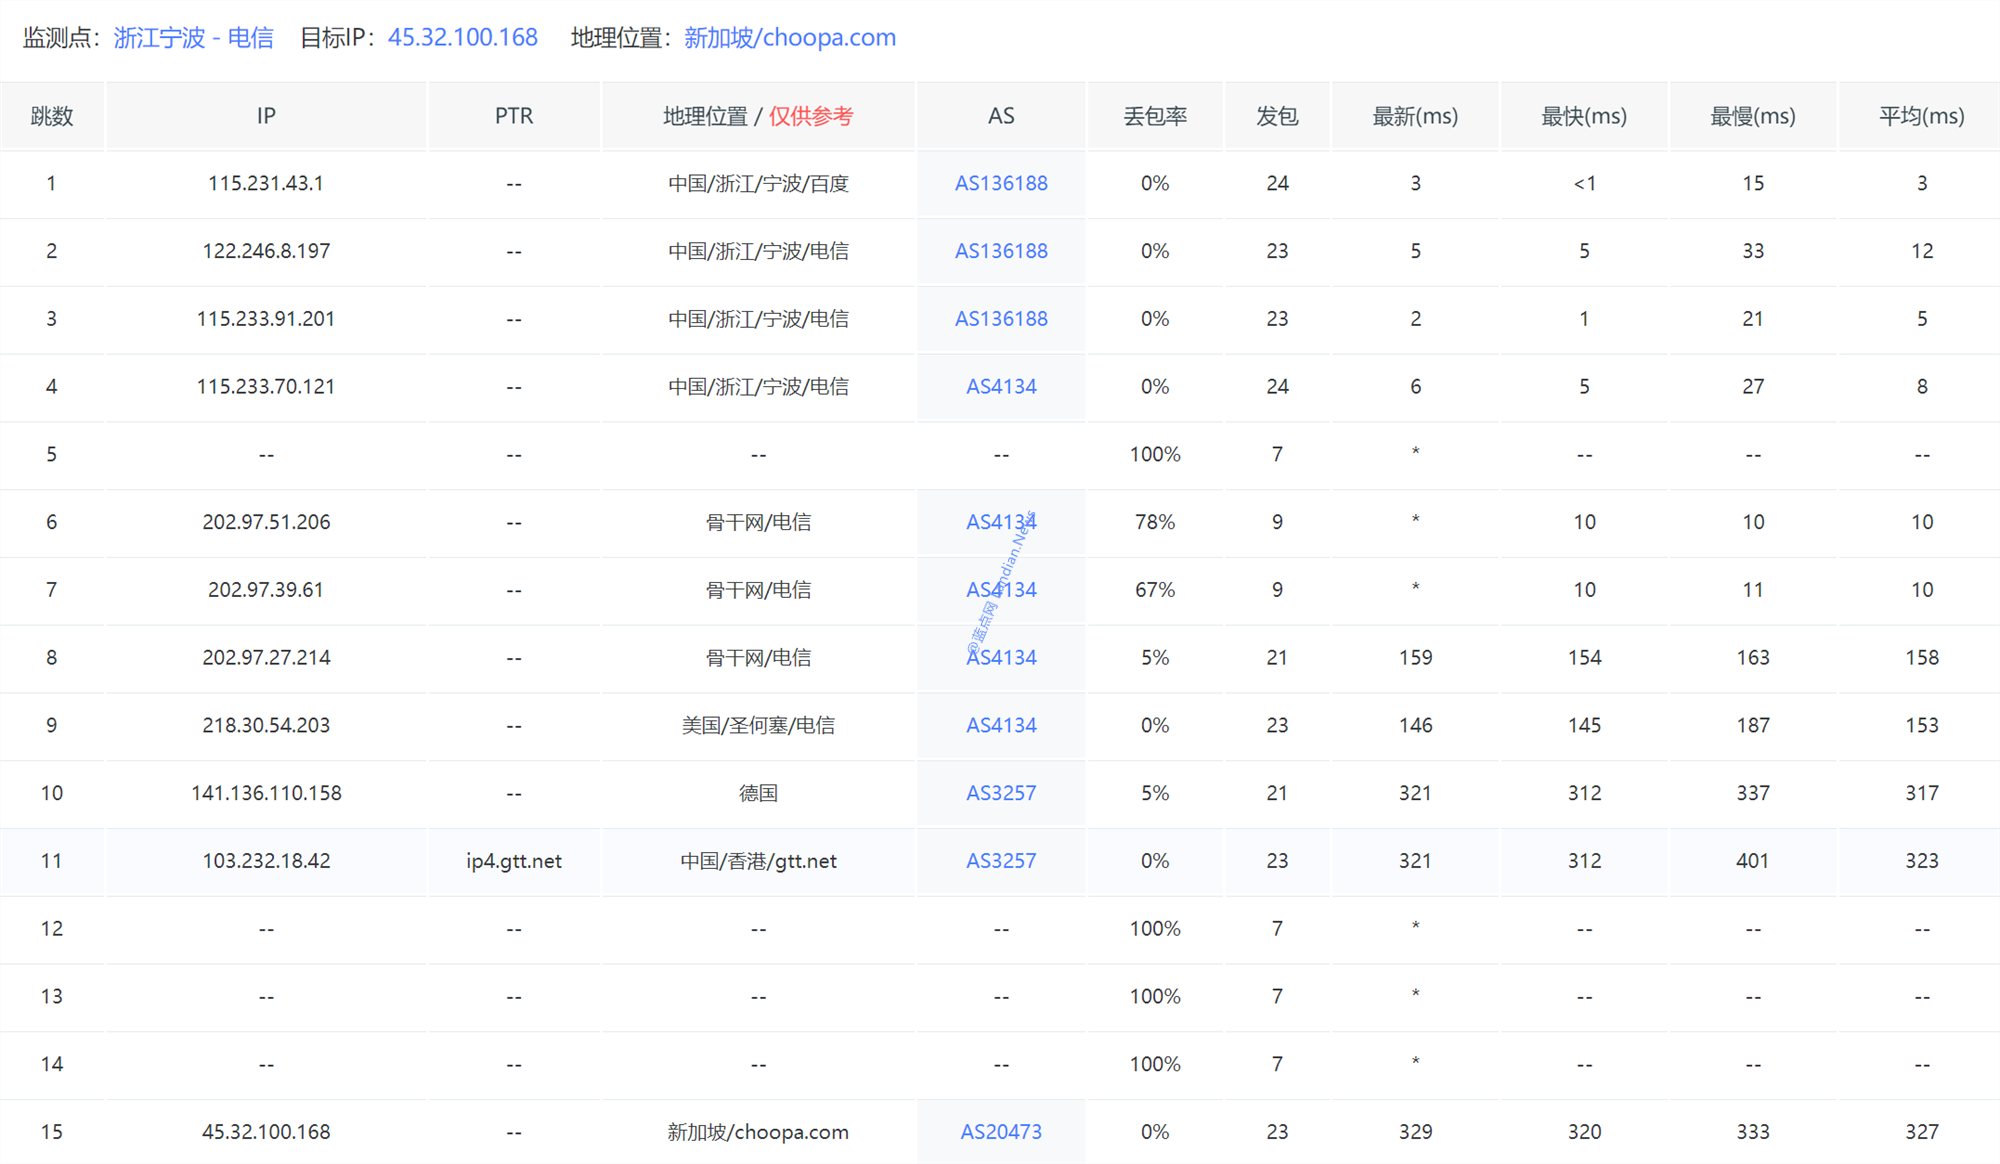Viewport: 2000px width, 1164px height.
Task: Open the 新加坡/choopa.com location link in header
Action: 790,38
